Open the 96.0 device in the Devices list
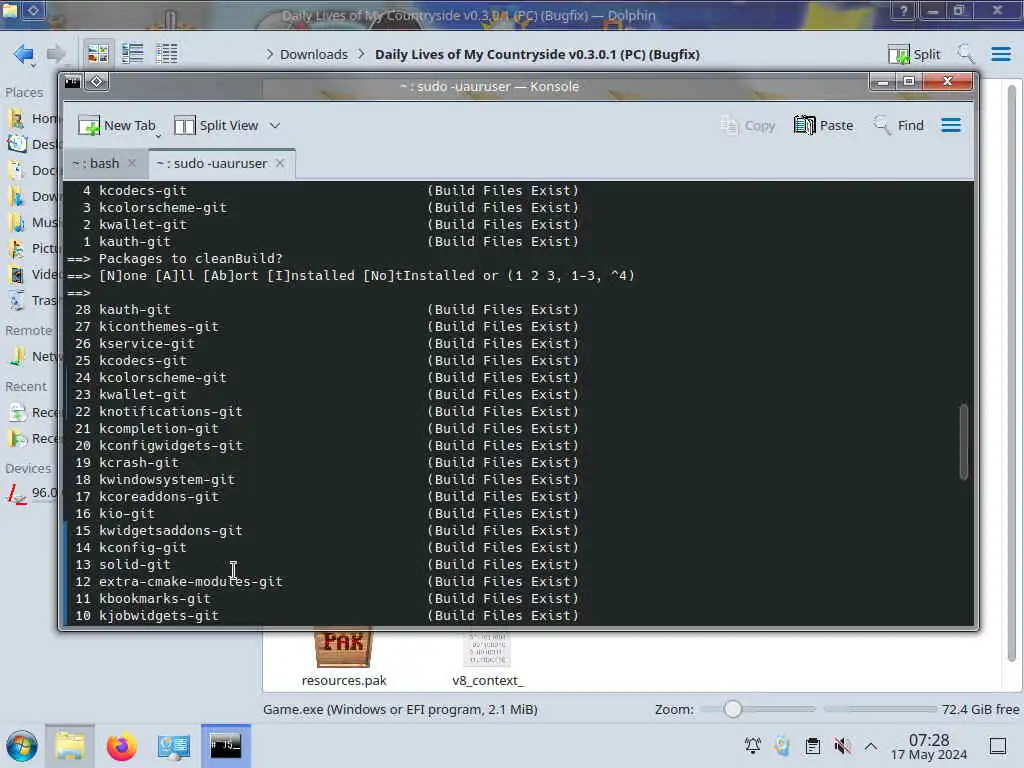The image size is (1024, 768). click(31, 493)
